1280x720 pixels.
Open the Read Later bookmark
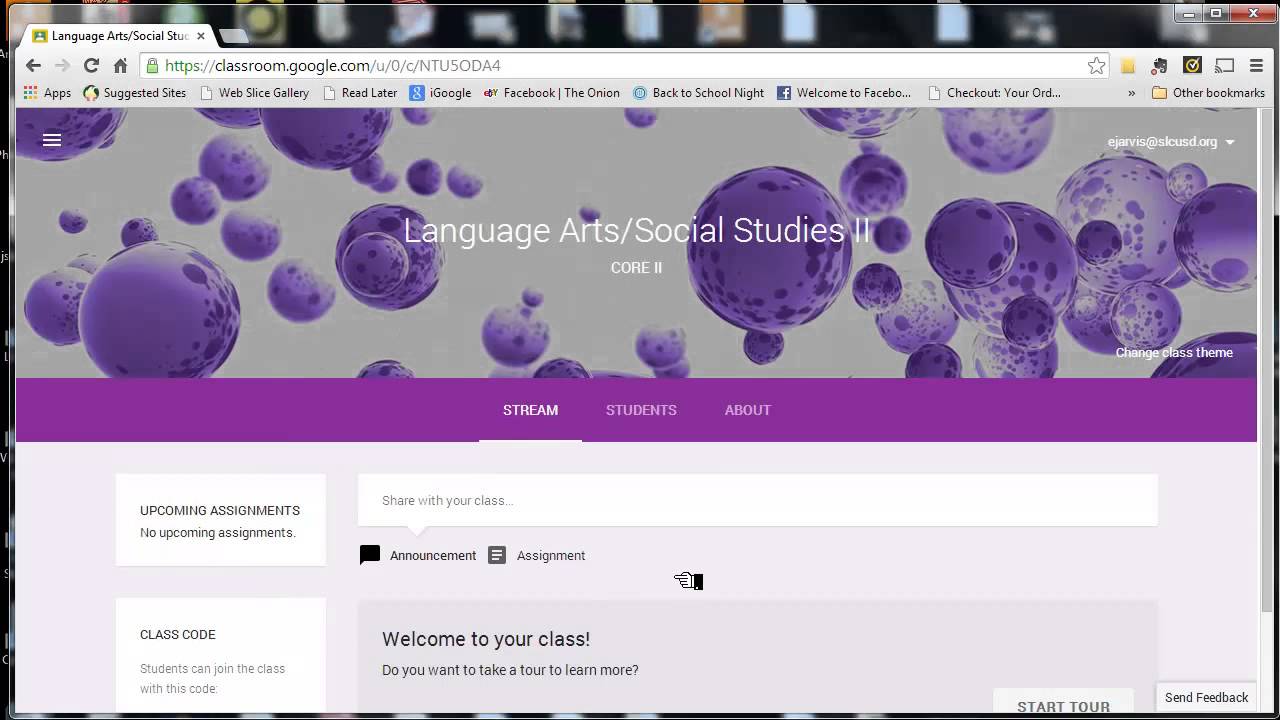click(x=360, y=93)
